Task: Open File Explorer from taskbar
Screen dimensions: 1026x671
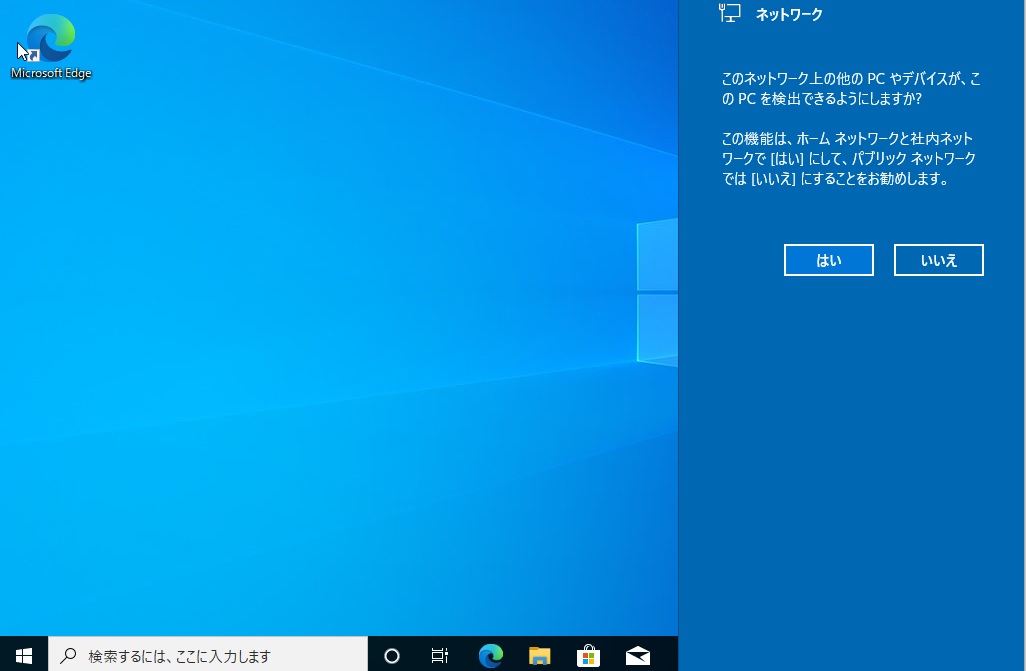Action: [x=540, y=655]
